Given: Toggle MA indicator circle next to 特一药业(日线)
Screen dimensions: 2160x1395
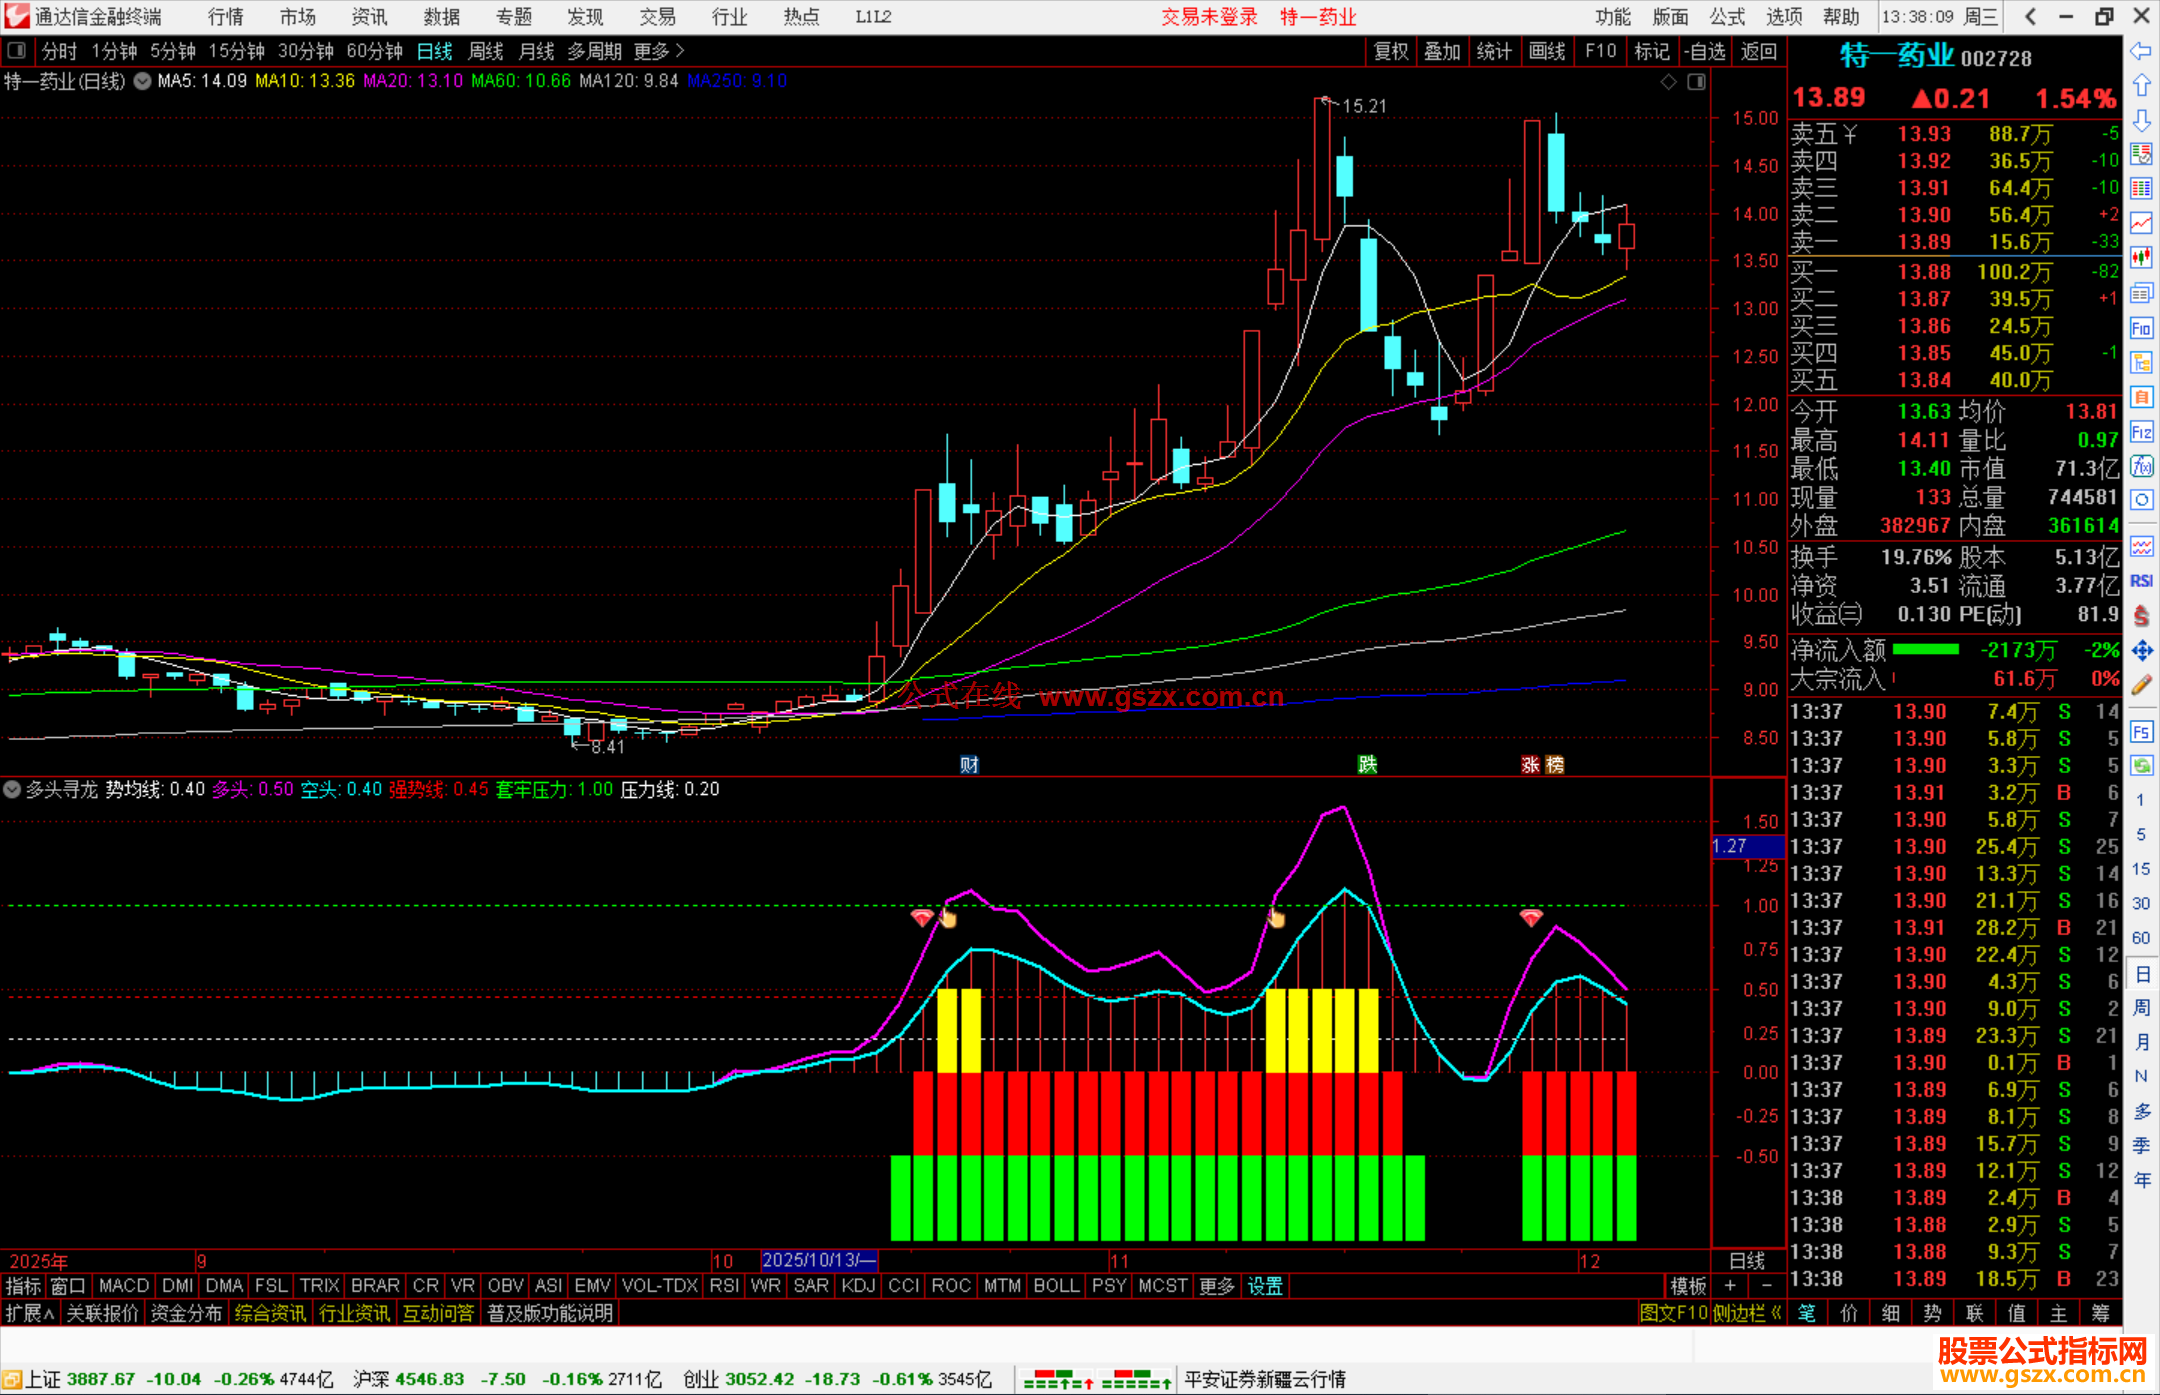Looking at the screenshot, I should coord(143,81).
